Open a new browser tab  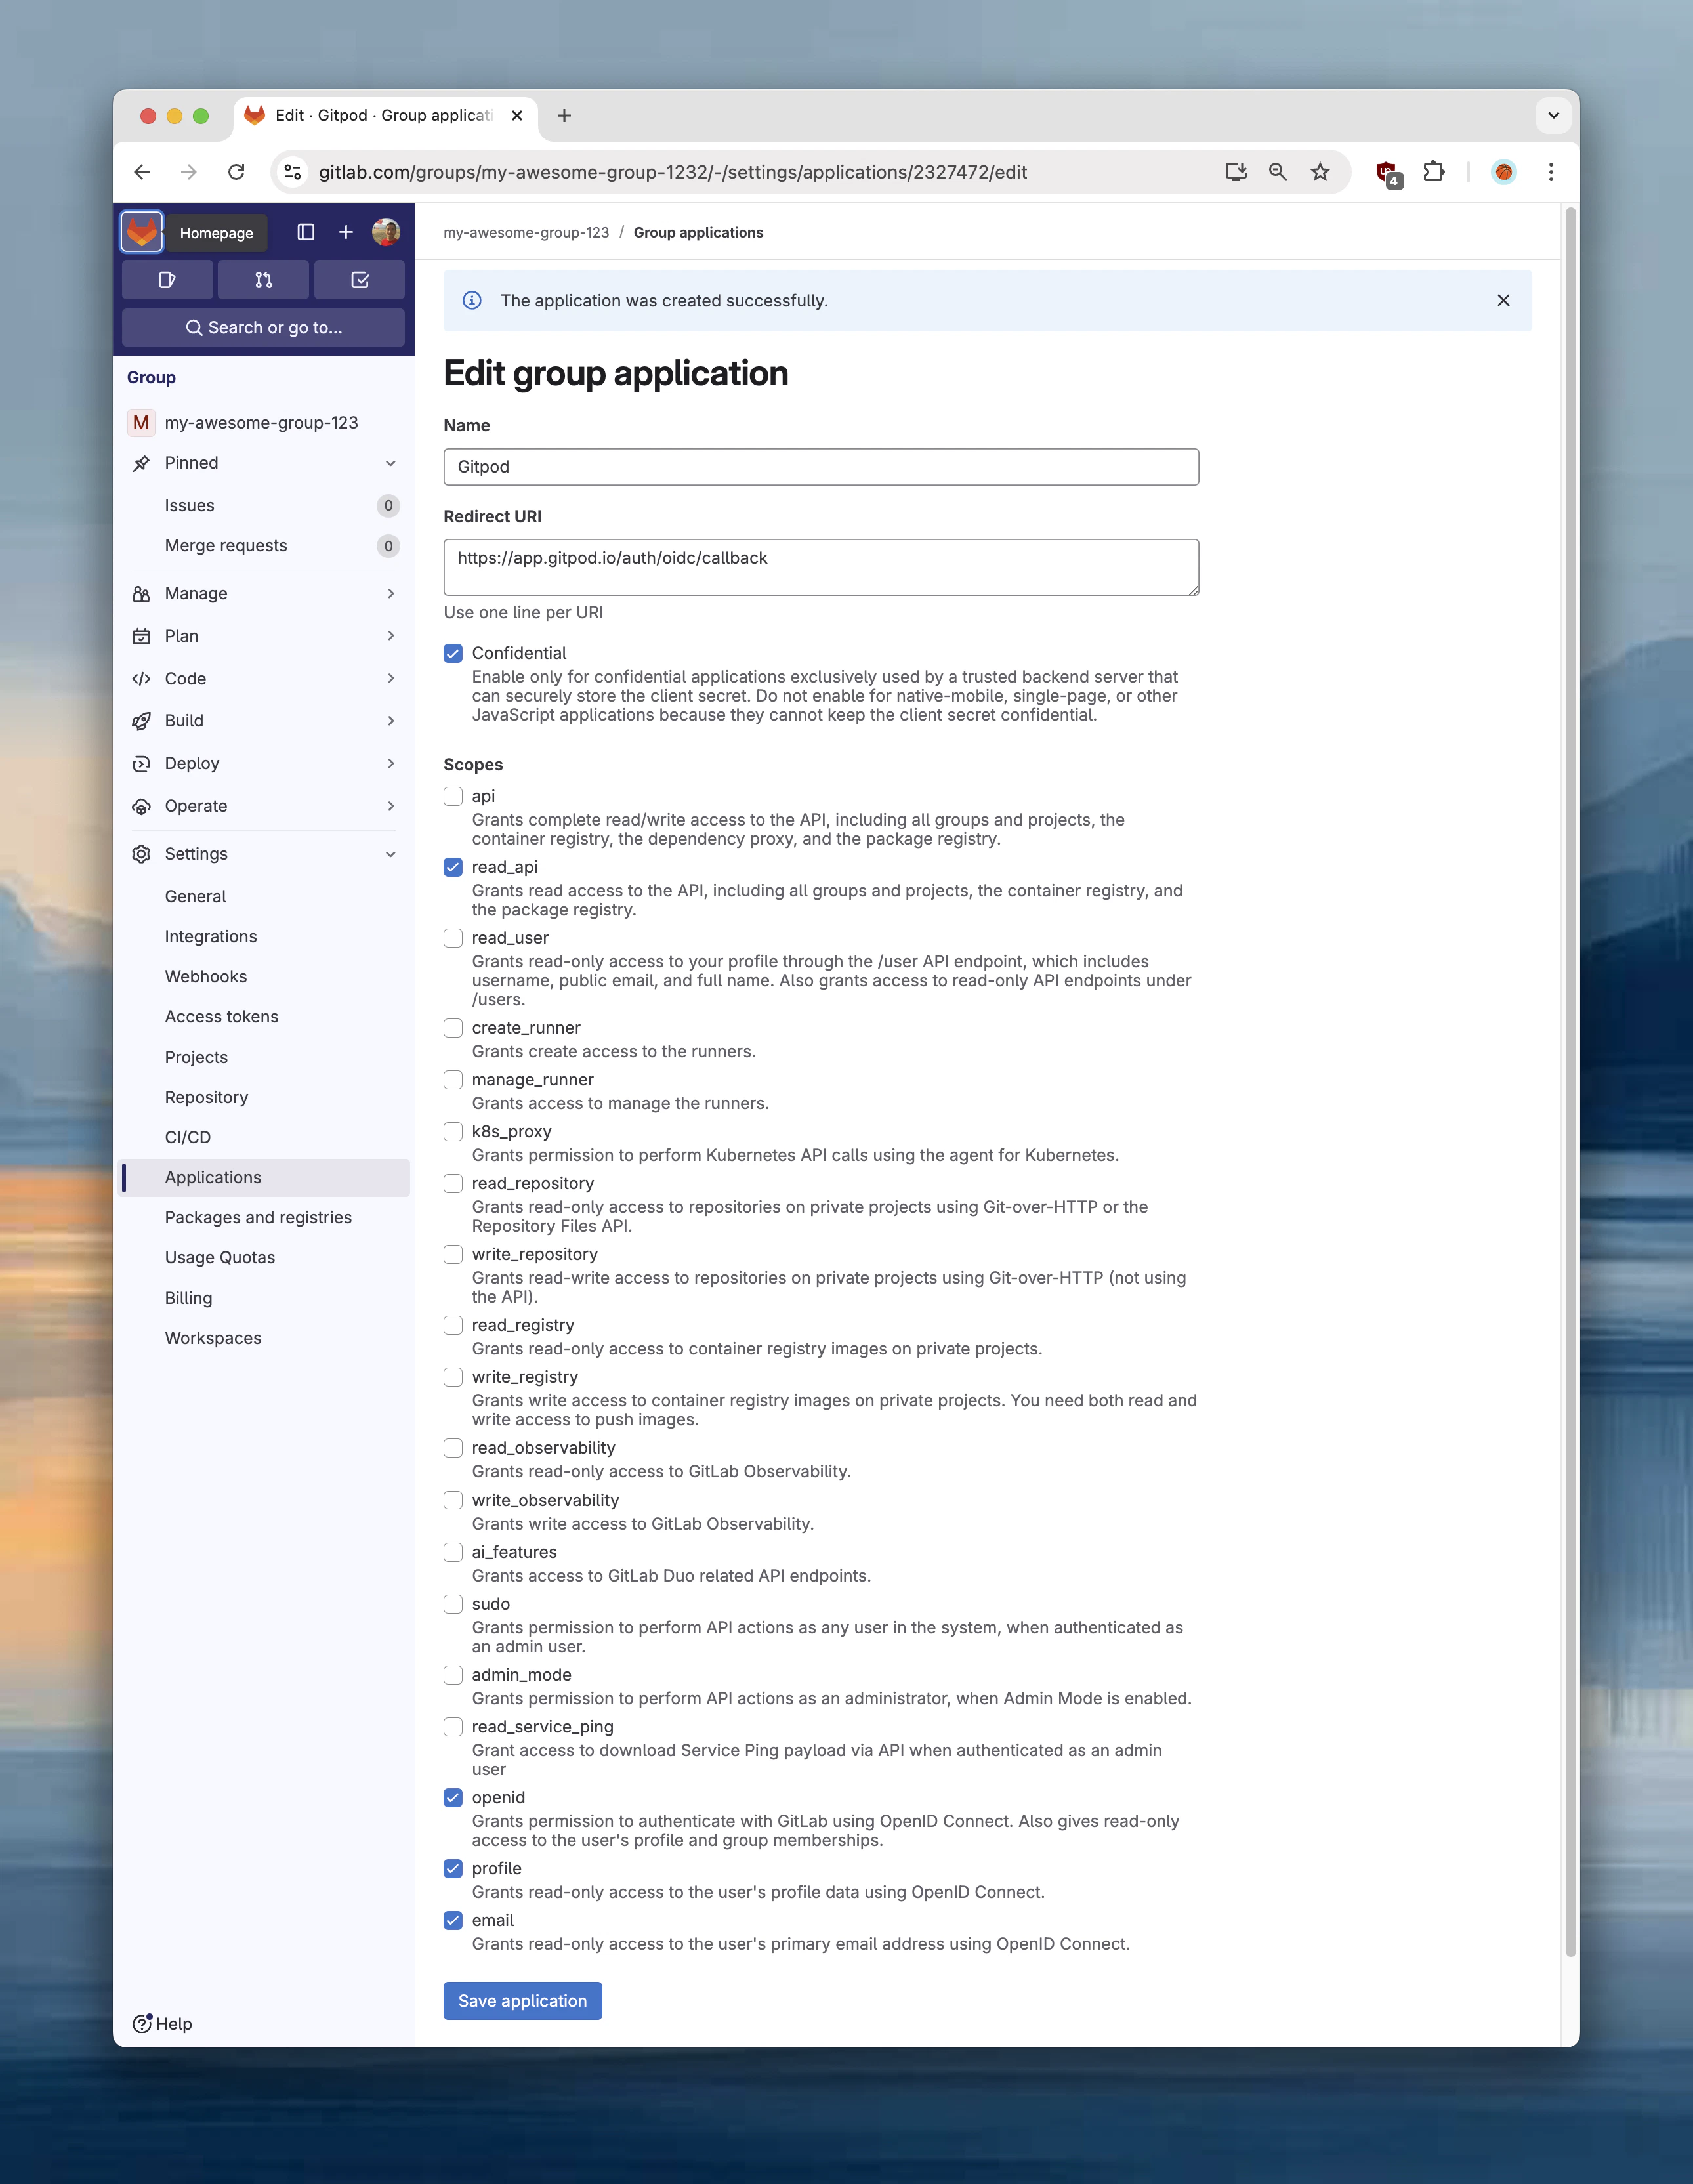(x=564, y=116)
